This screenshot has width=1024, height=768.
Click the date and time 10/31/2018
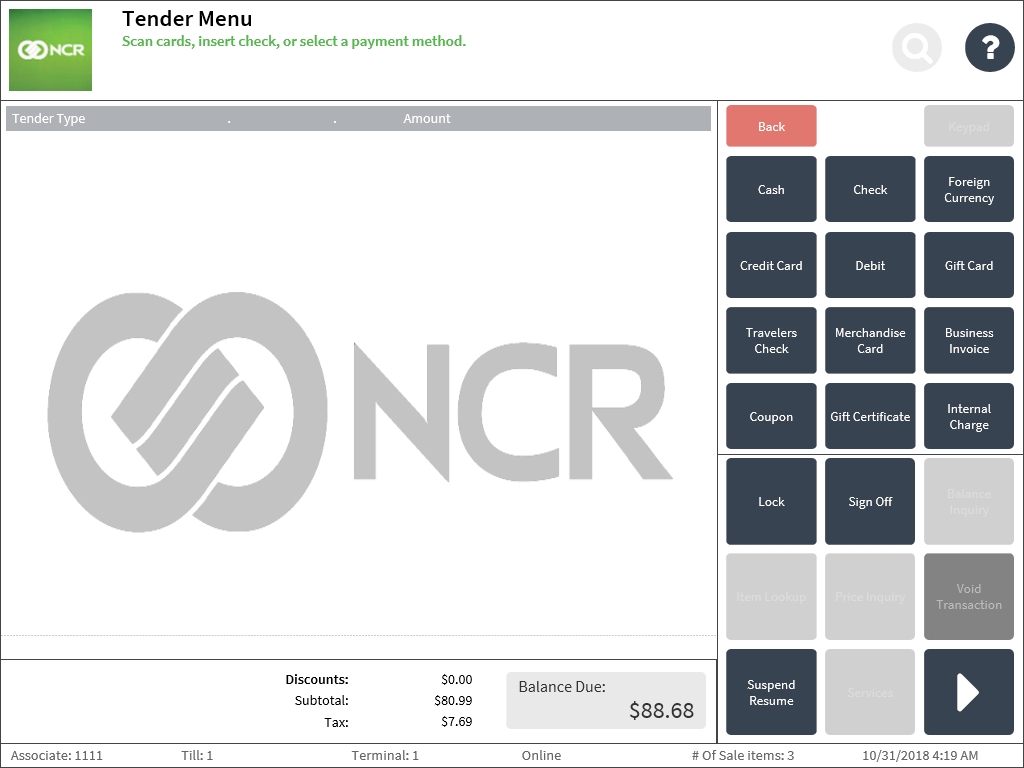coord(920,756)
